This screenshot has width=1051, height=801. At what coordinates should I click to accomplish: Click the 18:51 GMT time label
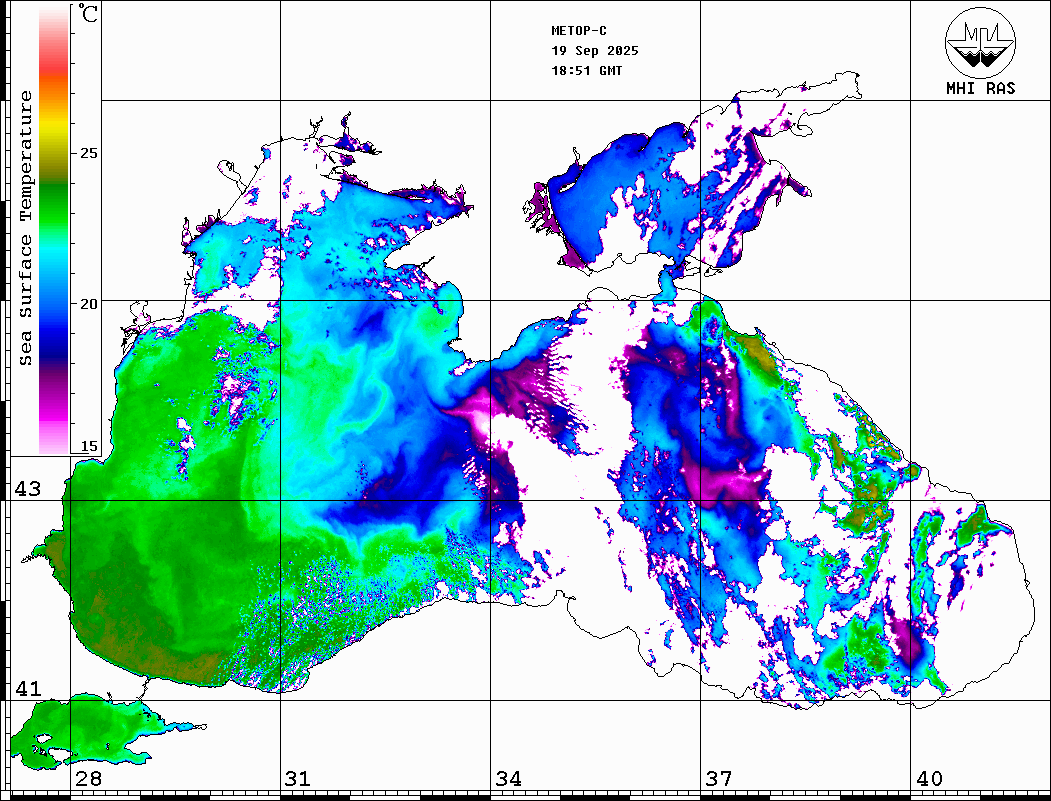point(586,71)
